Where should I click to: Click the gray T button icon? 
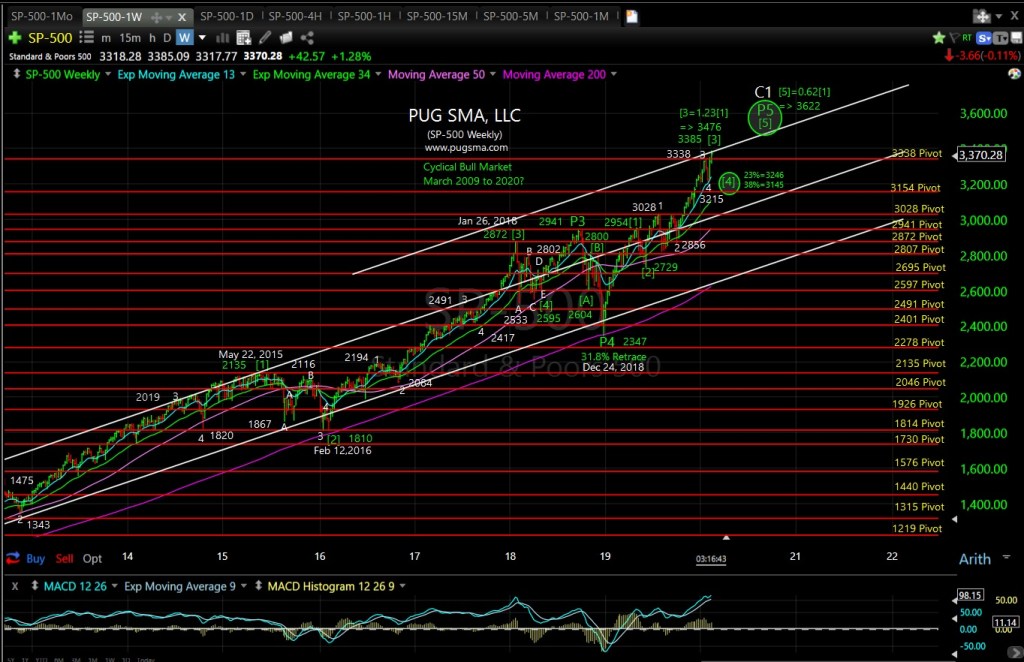pyautogui.click(x=1000, y=38)
